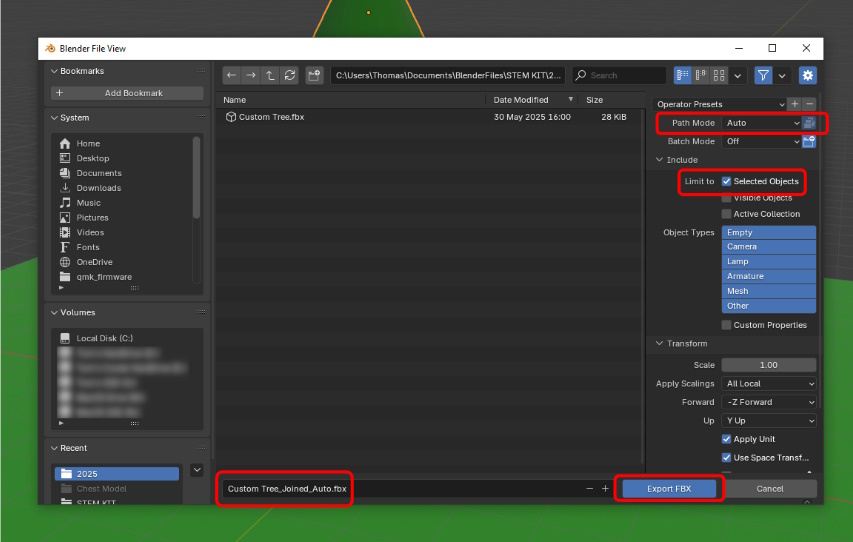The image size is (853, 542).
Task: Click Export FBX button
Action: 669,489
